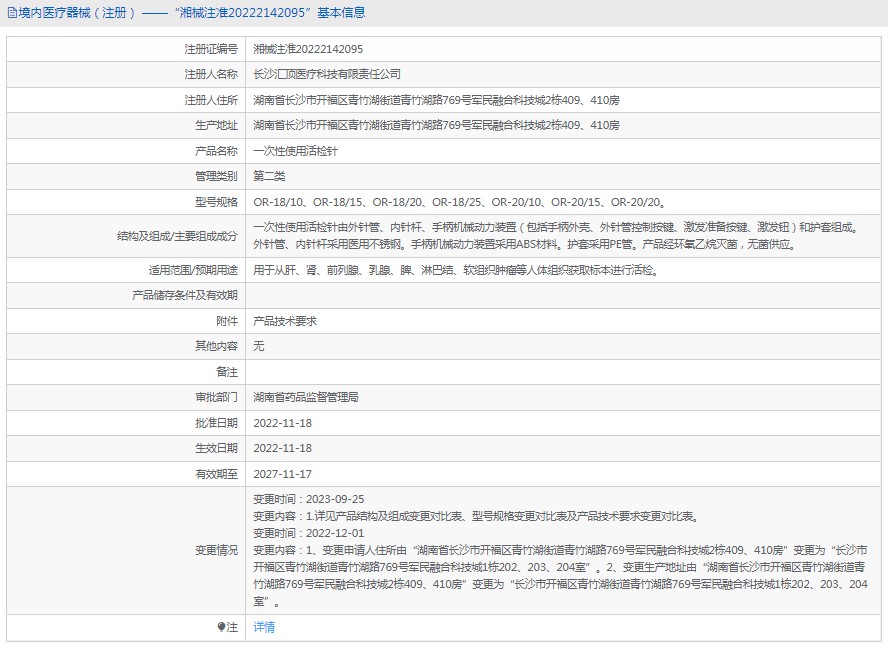Click 2022-11-18 in the 生效日期 row
Viewport: 888px width, 646px height.
click(283, 448)
